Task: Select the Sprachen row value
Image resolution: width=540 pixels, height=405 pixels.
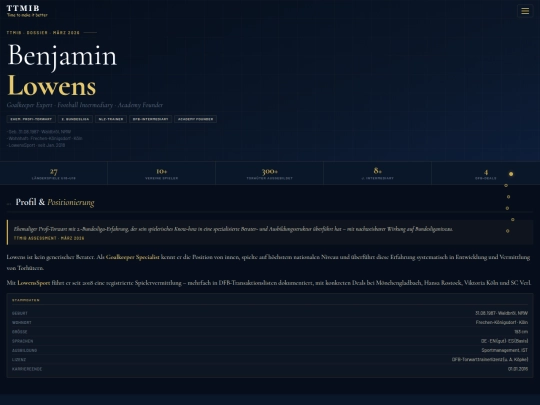Action: [504, 341]
